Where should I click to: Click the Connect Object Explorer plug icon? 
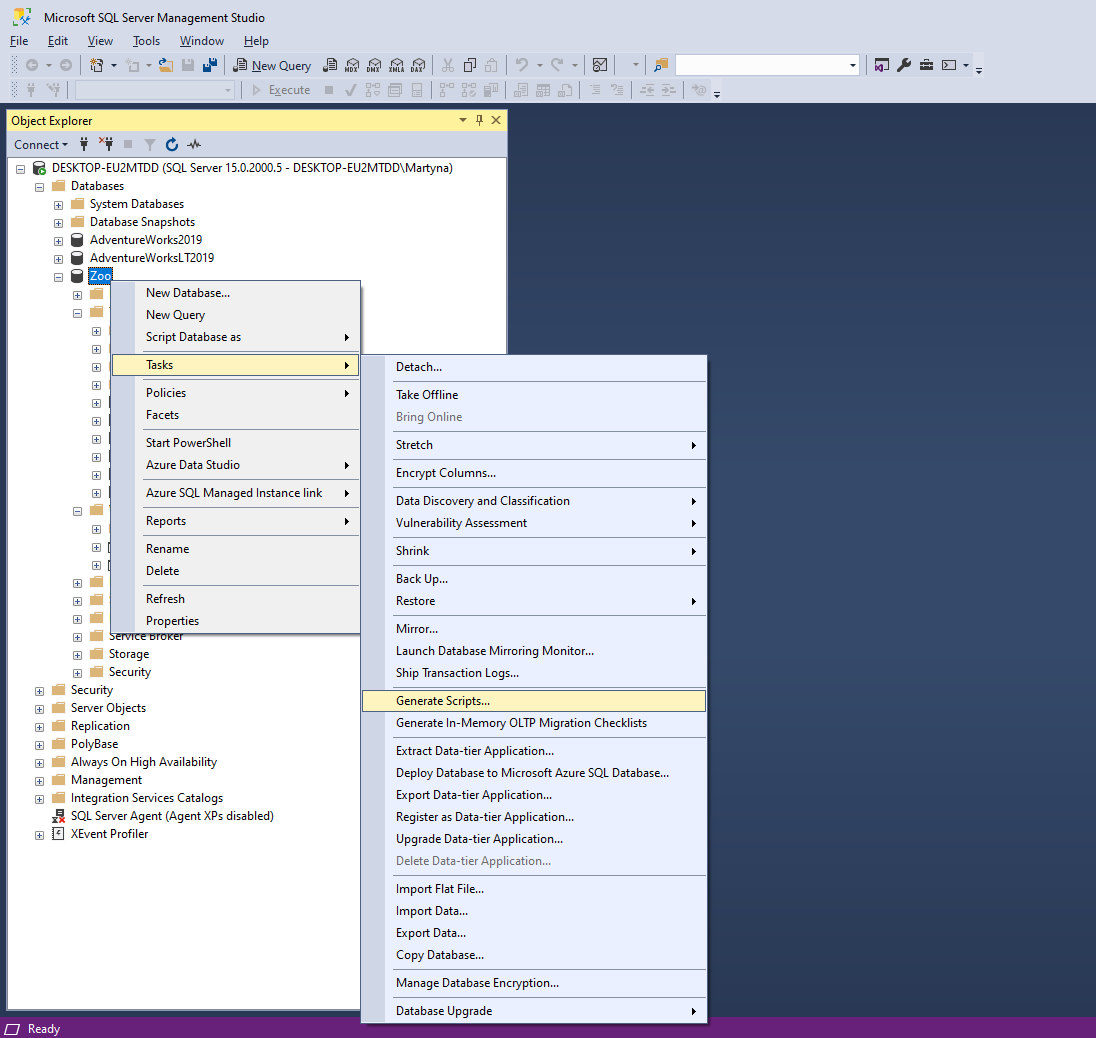pyautogui.click(x=84, y=145)
